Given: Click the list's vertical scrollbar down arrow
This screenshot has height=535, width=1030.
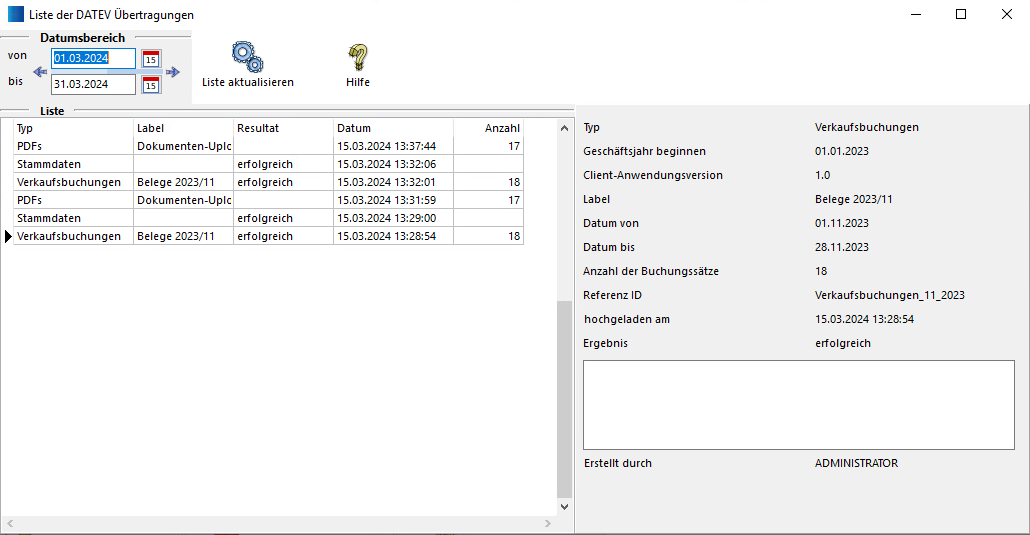Looking at the screenshot, I should point(565,507).
